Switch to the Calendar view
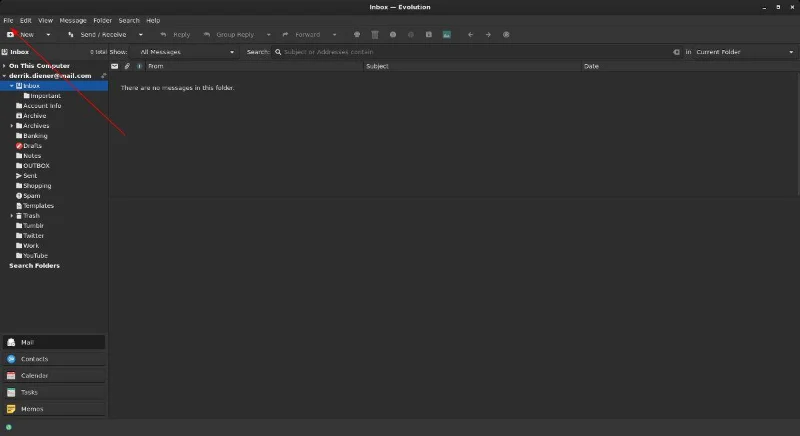 [54, 375]
